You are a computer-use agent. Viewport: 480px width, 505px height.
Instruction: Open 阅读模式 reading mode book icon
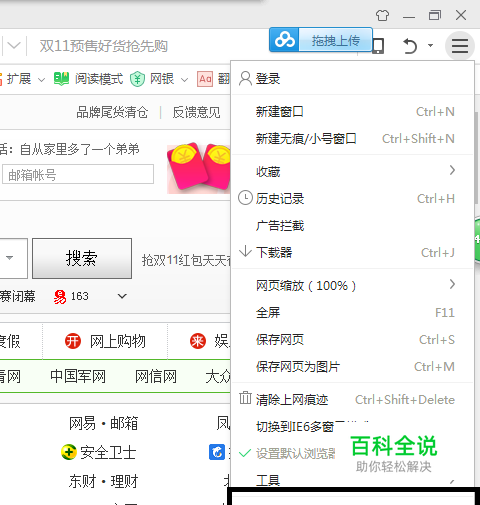[61, 79]
